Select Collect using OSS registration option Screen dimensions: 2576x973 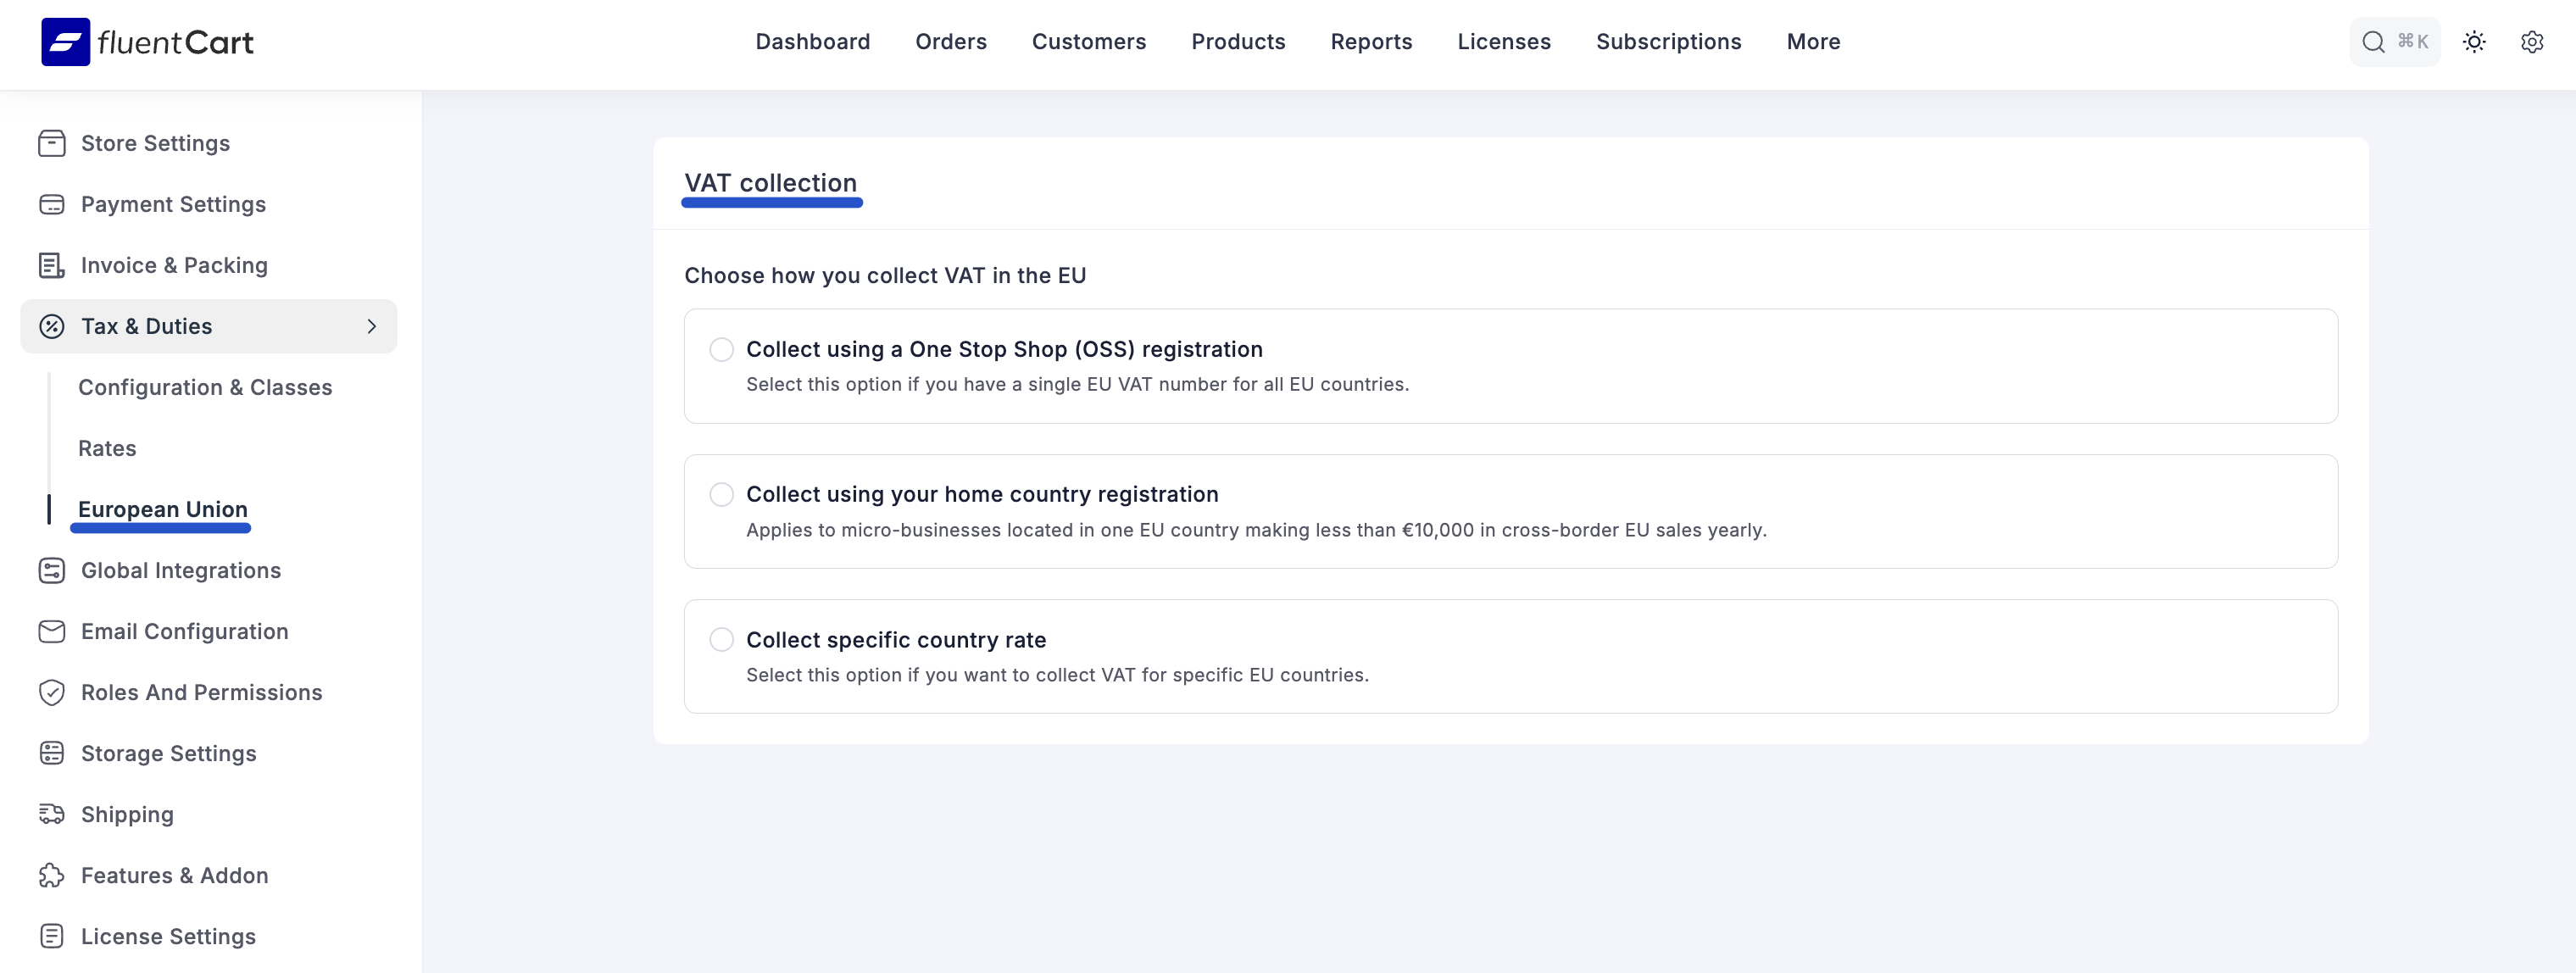[721, 349]
